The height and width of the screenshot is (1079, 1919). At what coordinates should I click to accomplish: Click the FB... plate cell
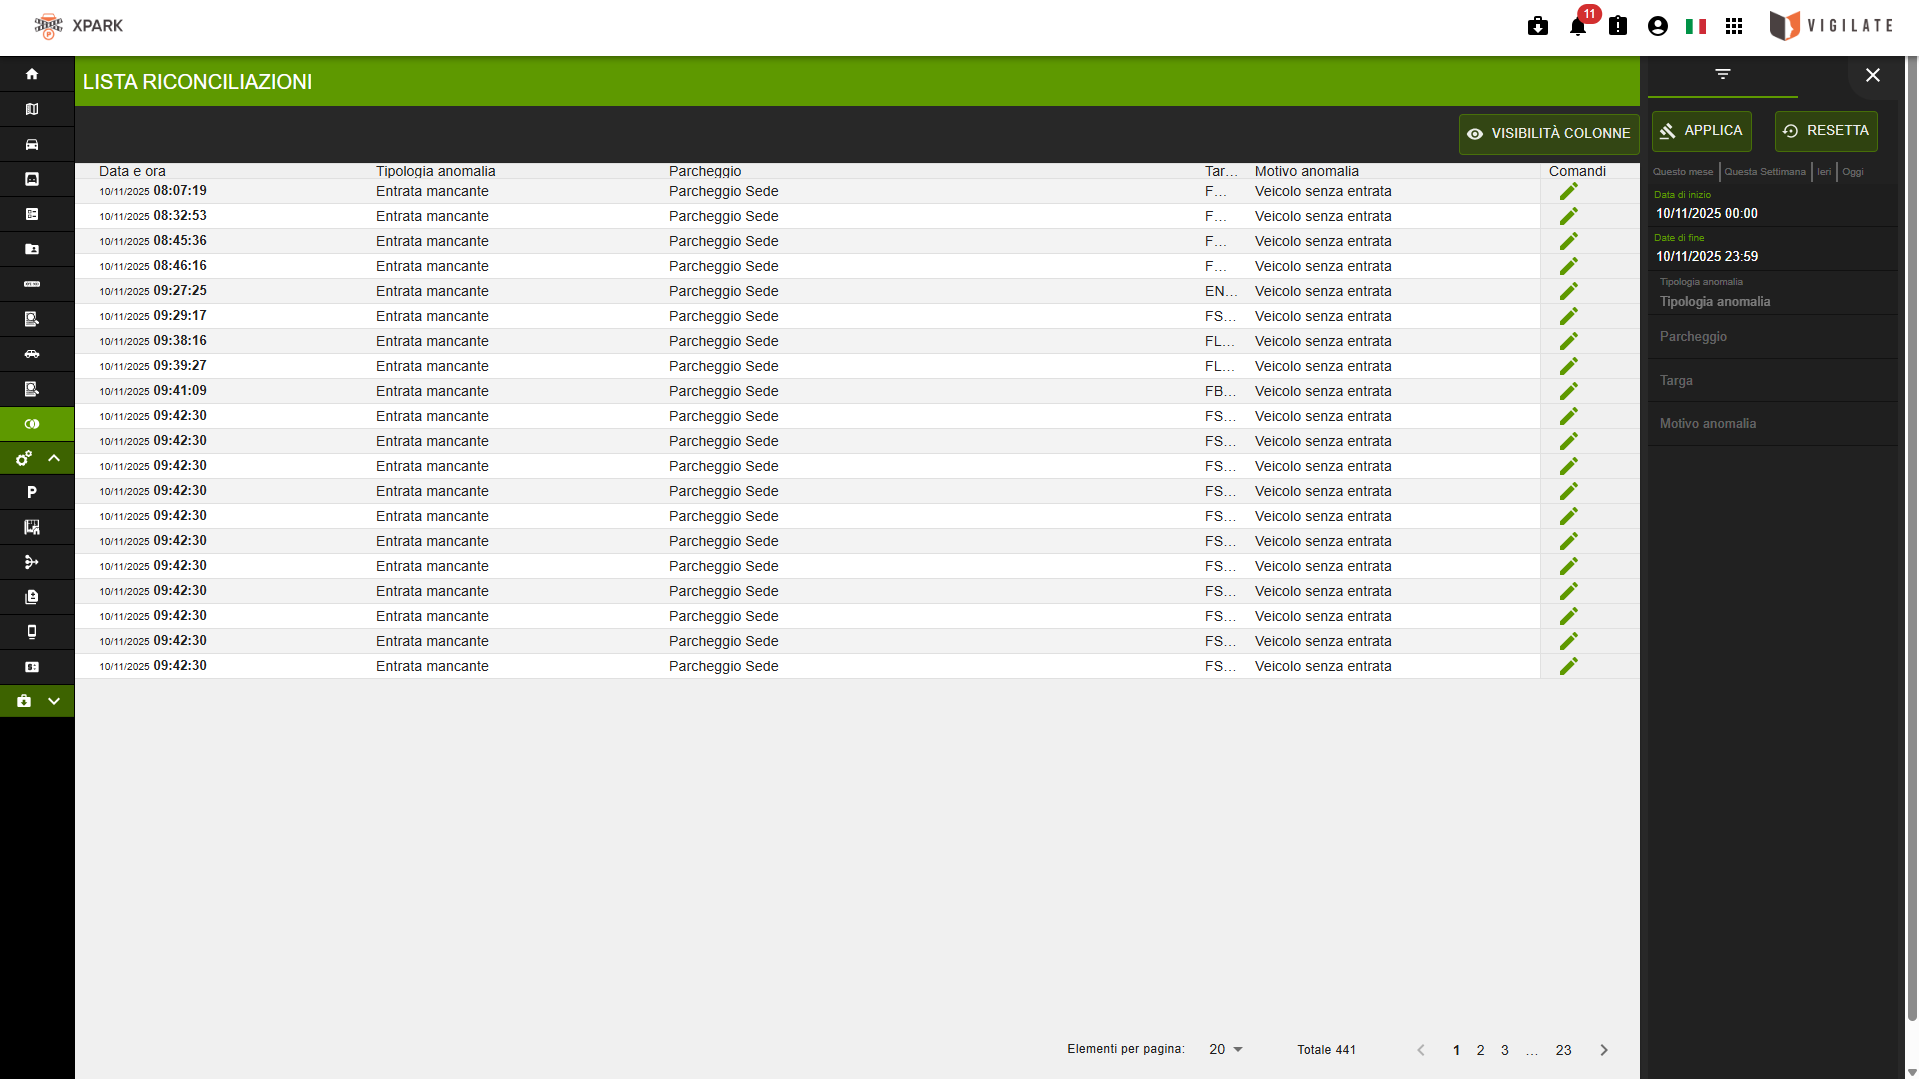tap(1221, 391)
